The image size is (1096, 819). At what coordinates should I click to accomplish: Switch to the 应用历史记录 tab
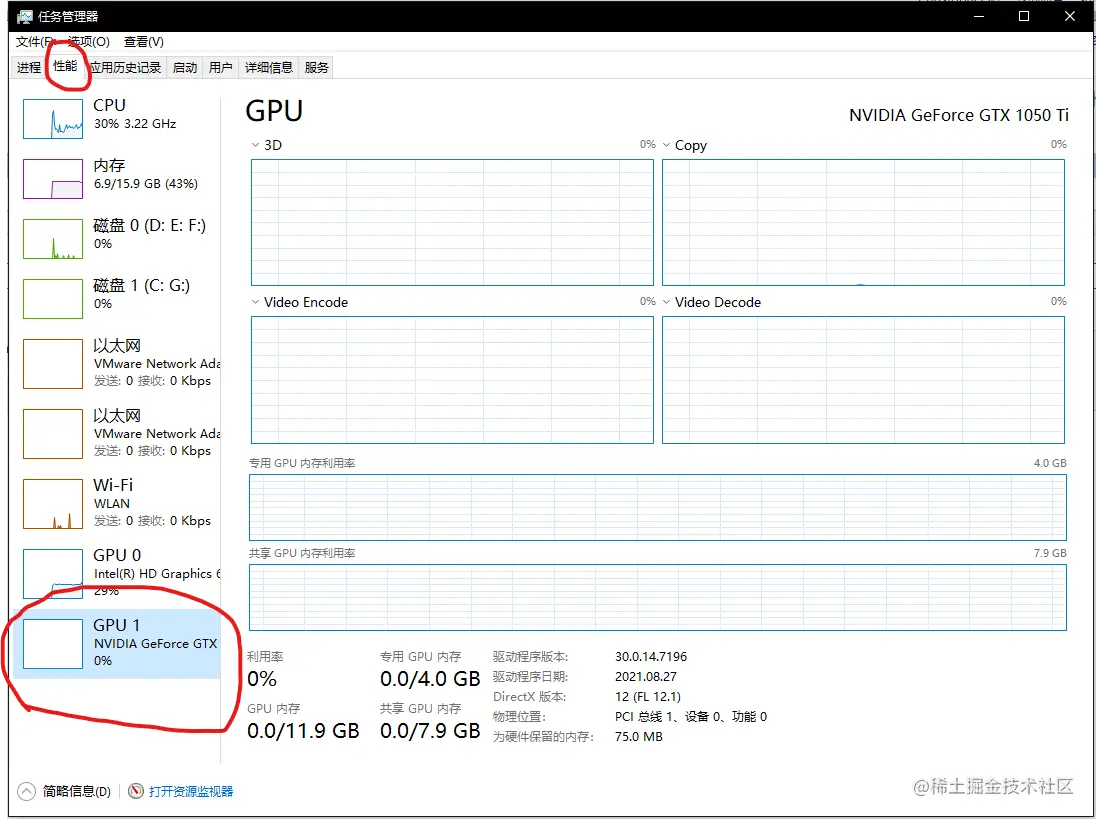(126, 67)
